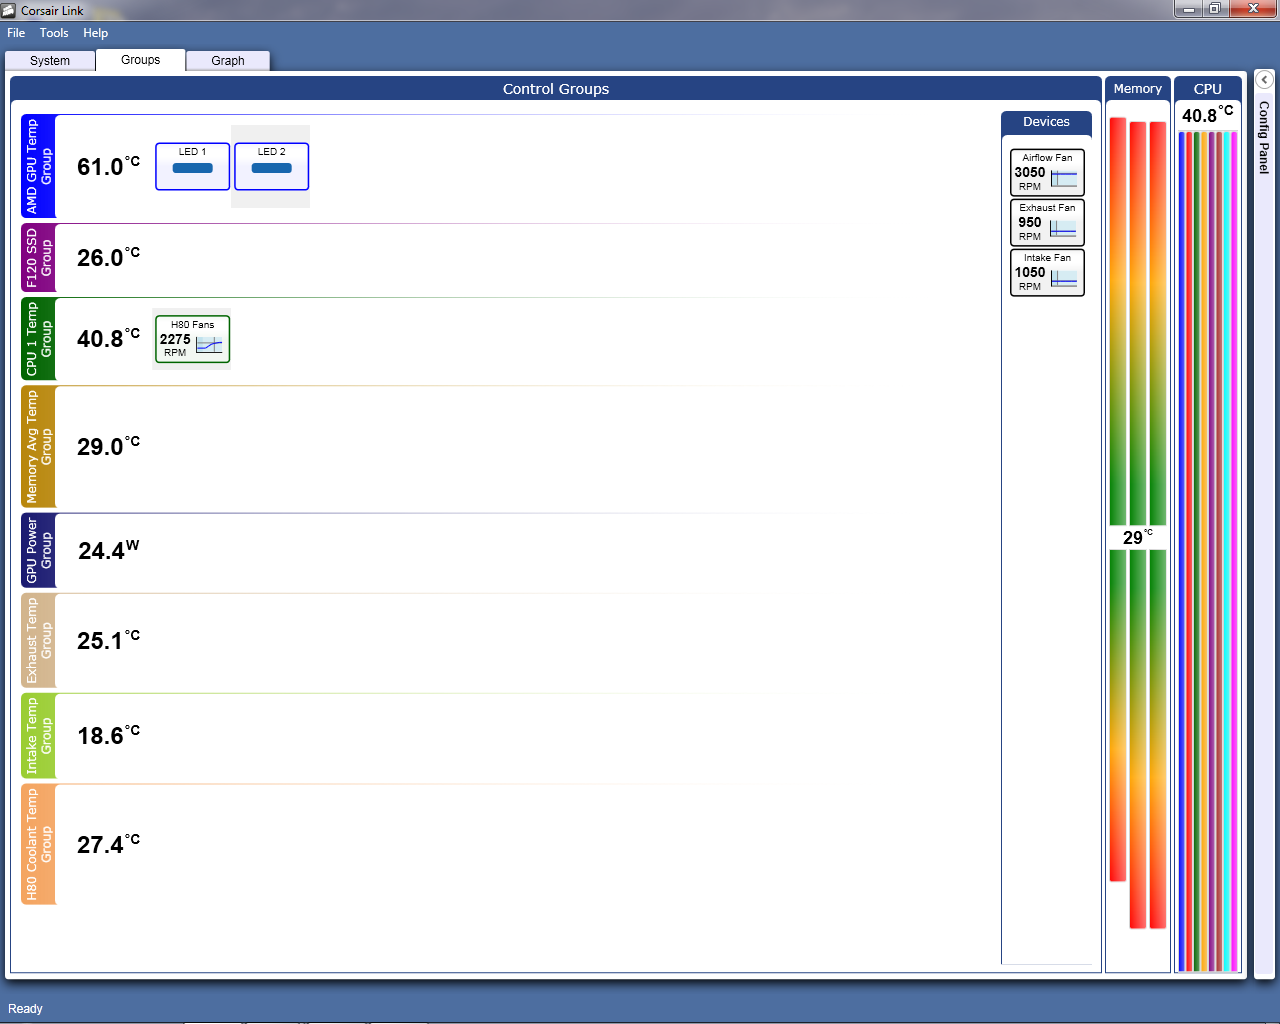Expand the Config Panel arrow
Screen dimensions: 1280x1024
click(x=1264, y=80)
